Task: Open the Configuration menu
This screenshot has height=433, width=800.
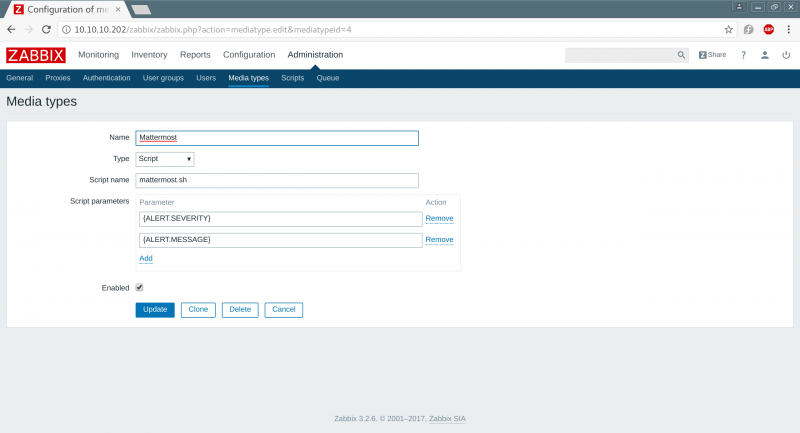Action: [x=249, y=55]
